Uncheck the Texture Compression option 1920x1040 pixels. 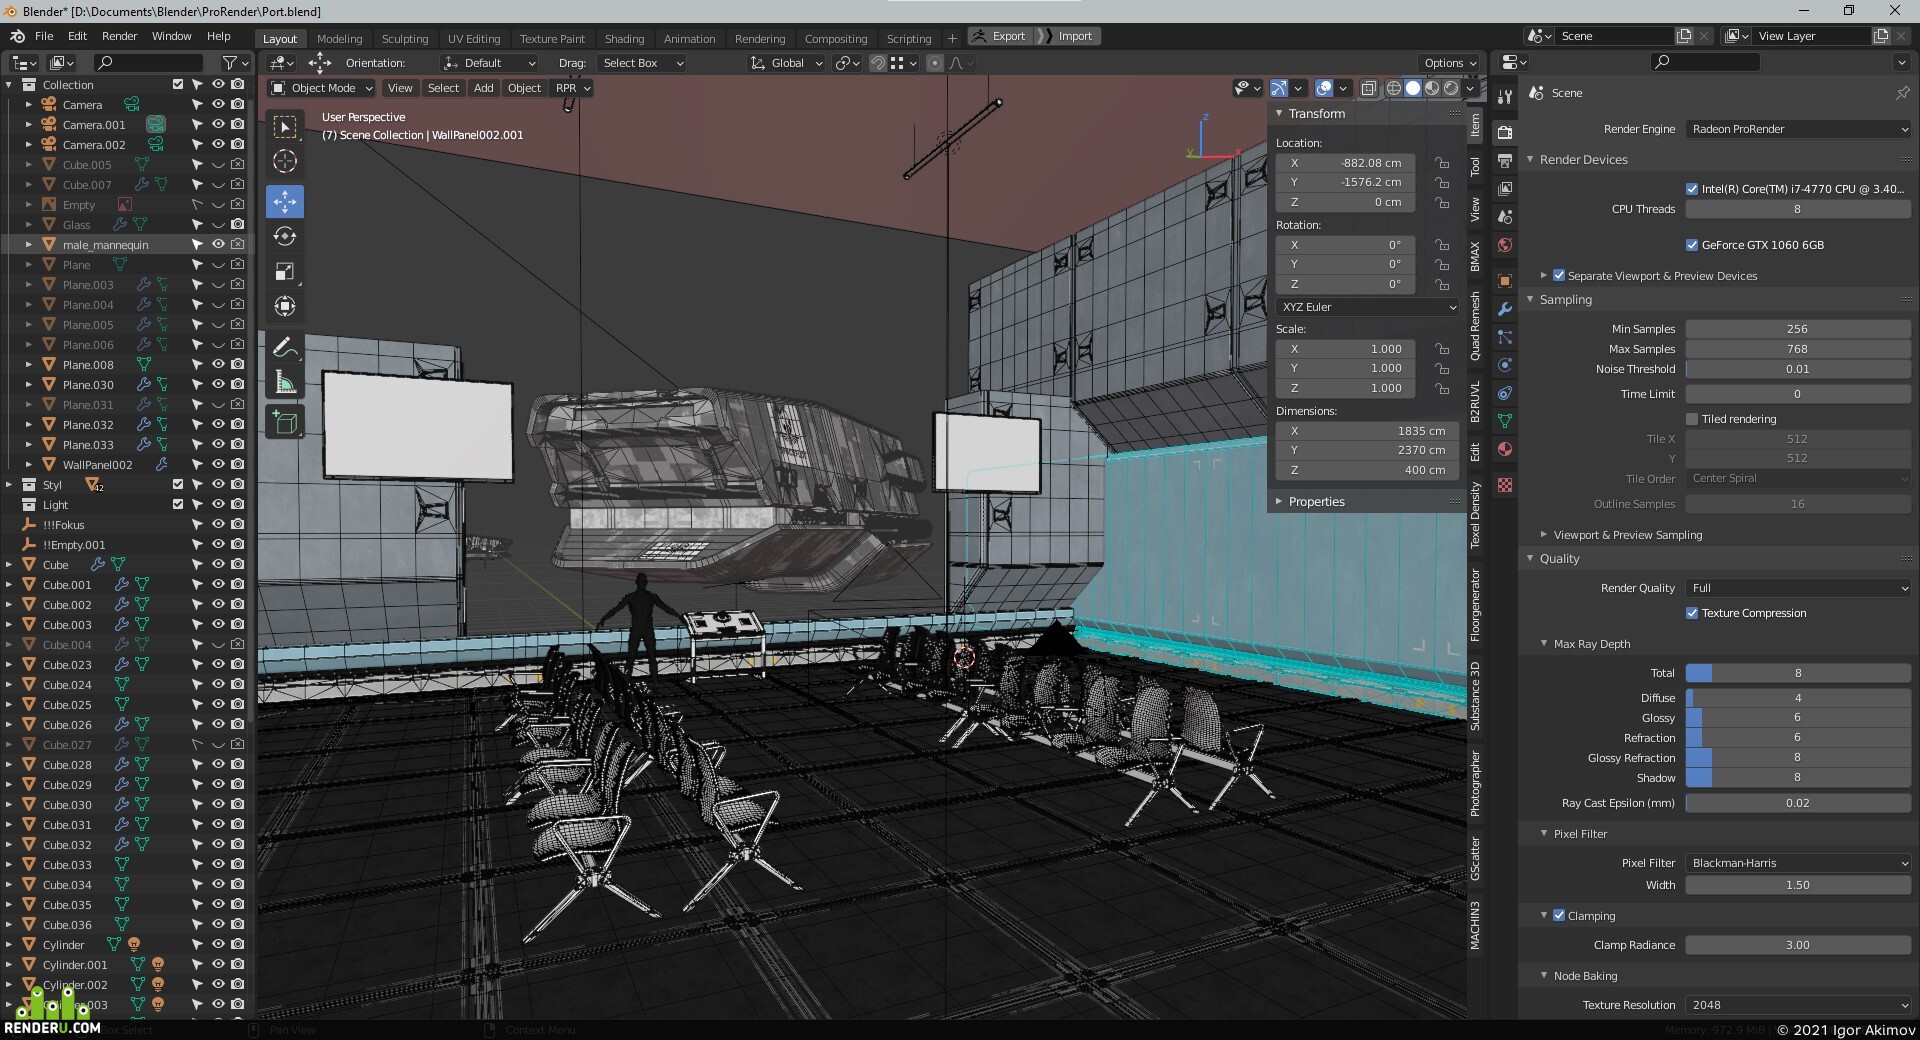[x=1692, y=613]
